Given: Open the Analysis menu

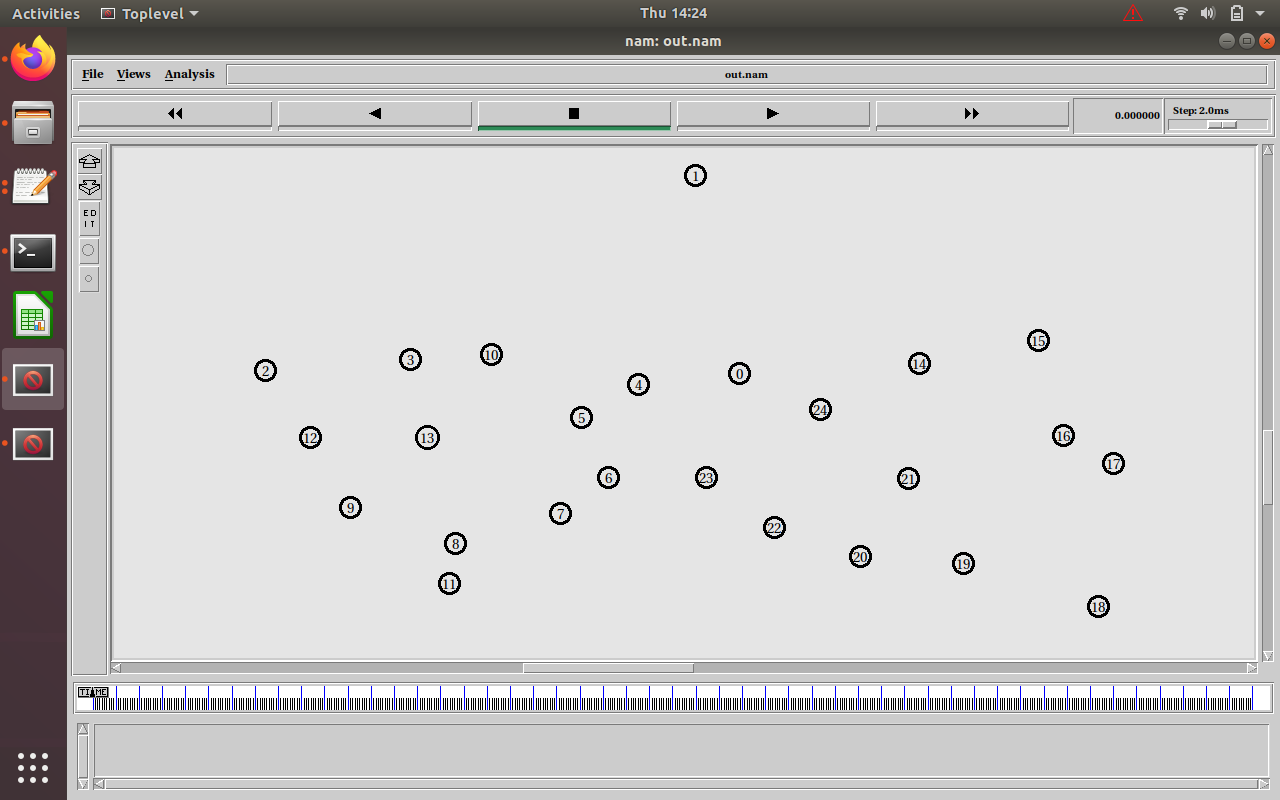Looking at the screenshot, I should (x=189, y=74).
